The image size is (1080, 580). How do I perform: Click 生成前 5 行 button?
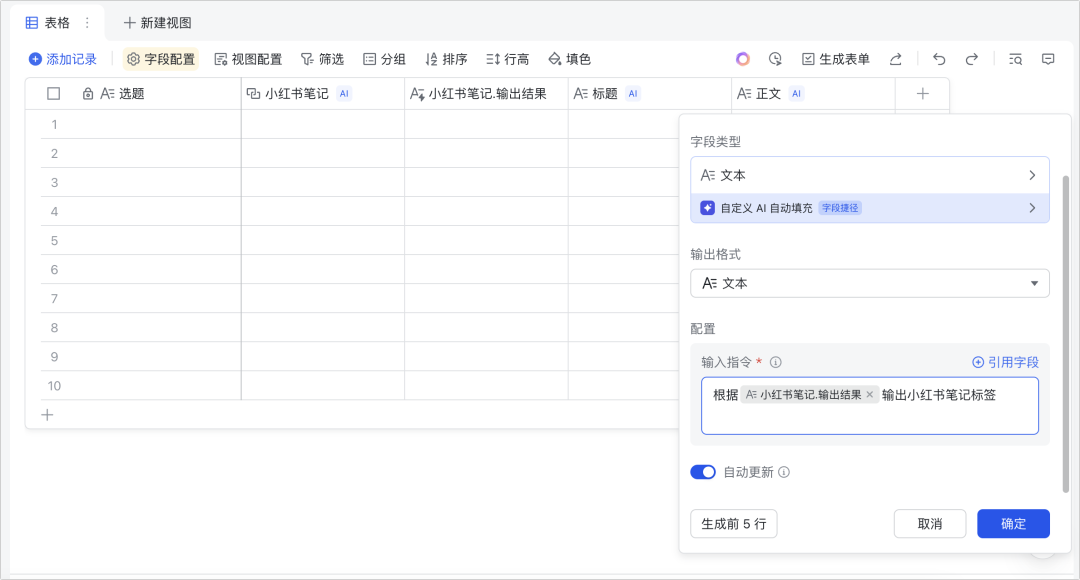pos(734,524)
